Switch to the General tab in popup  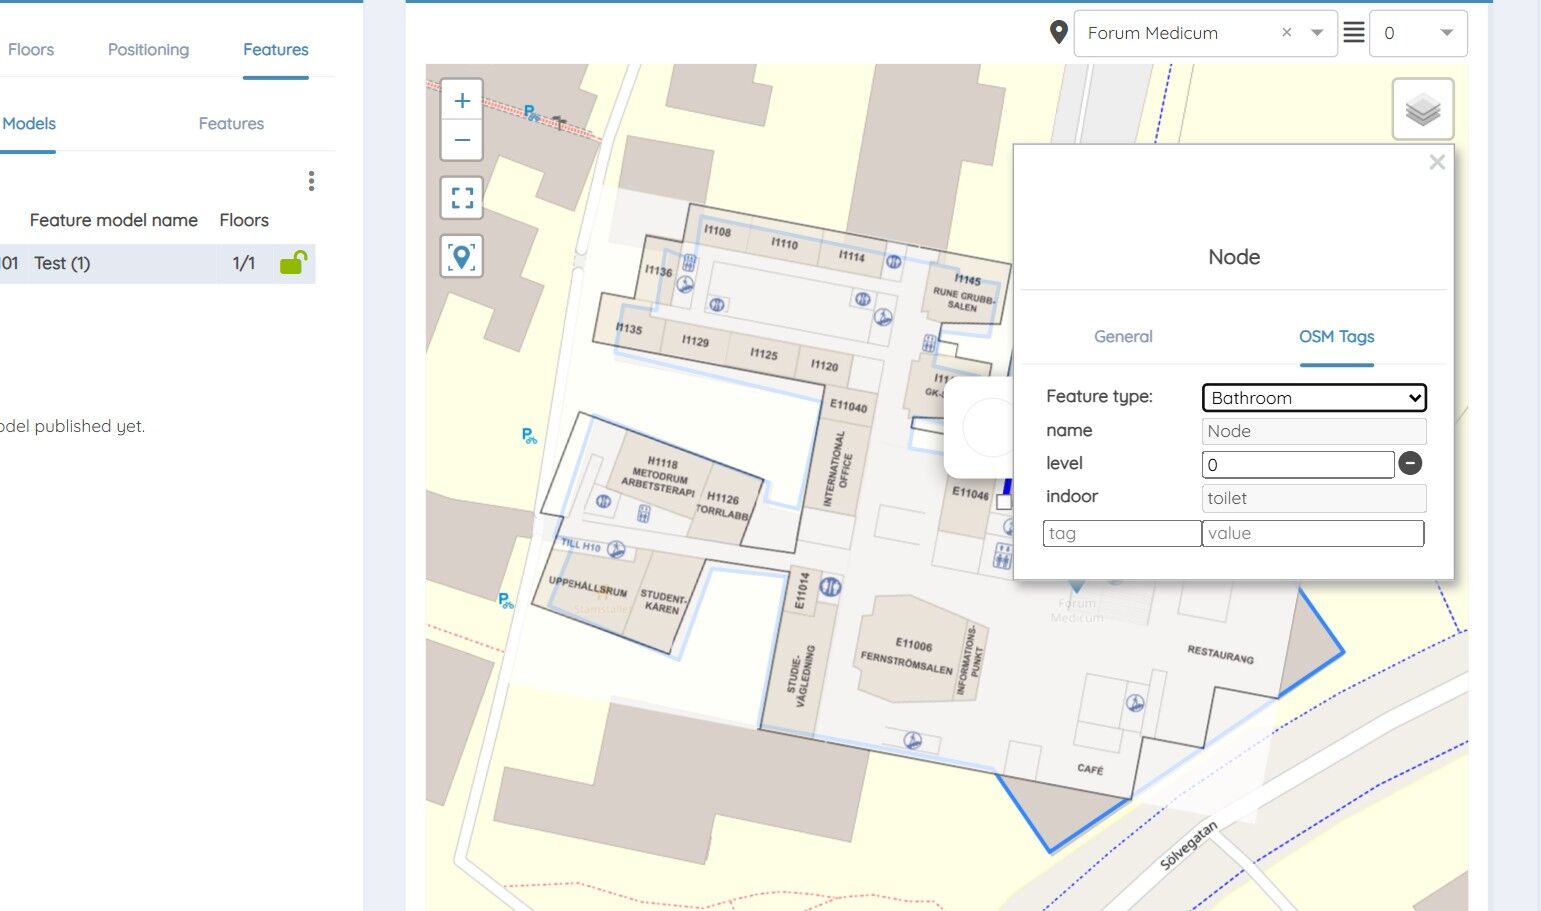point(1123,337)
